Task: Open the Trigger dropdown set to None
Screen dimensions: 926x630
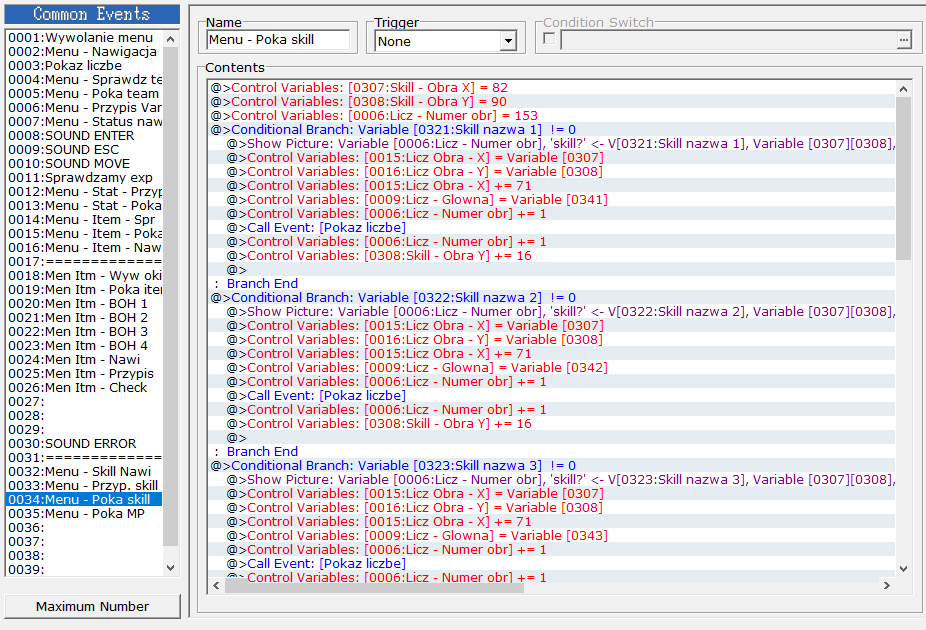Action: pos(446,41)
